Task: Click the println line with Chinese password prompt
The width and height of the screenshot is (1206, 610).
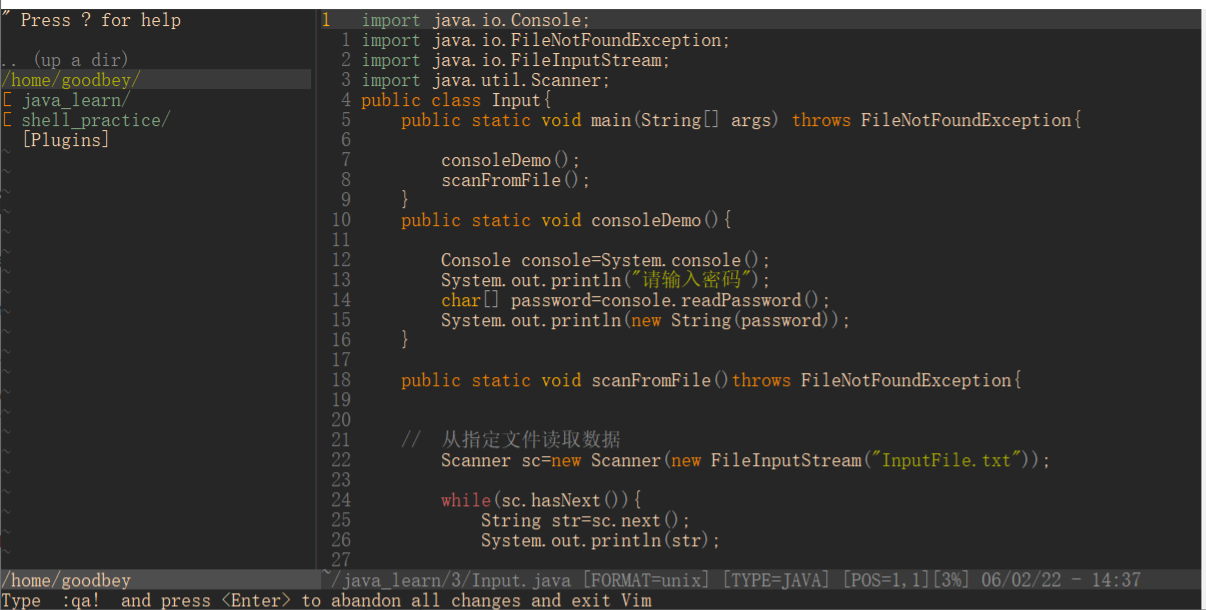Action: [606, 280]
